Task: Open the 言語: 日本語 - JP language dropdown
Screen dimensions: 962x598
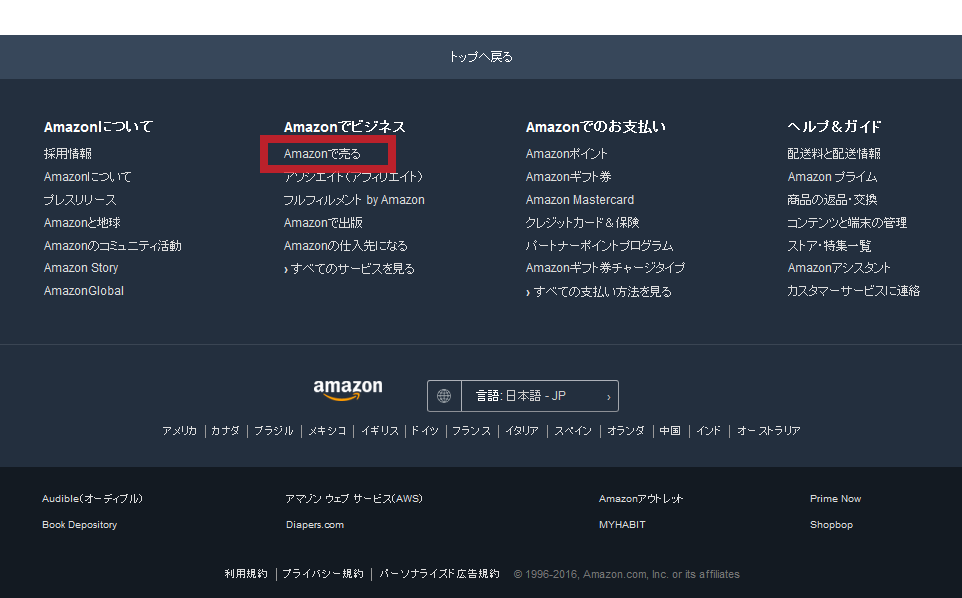Action: coord(523,396)
